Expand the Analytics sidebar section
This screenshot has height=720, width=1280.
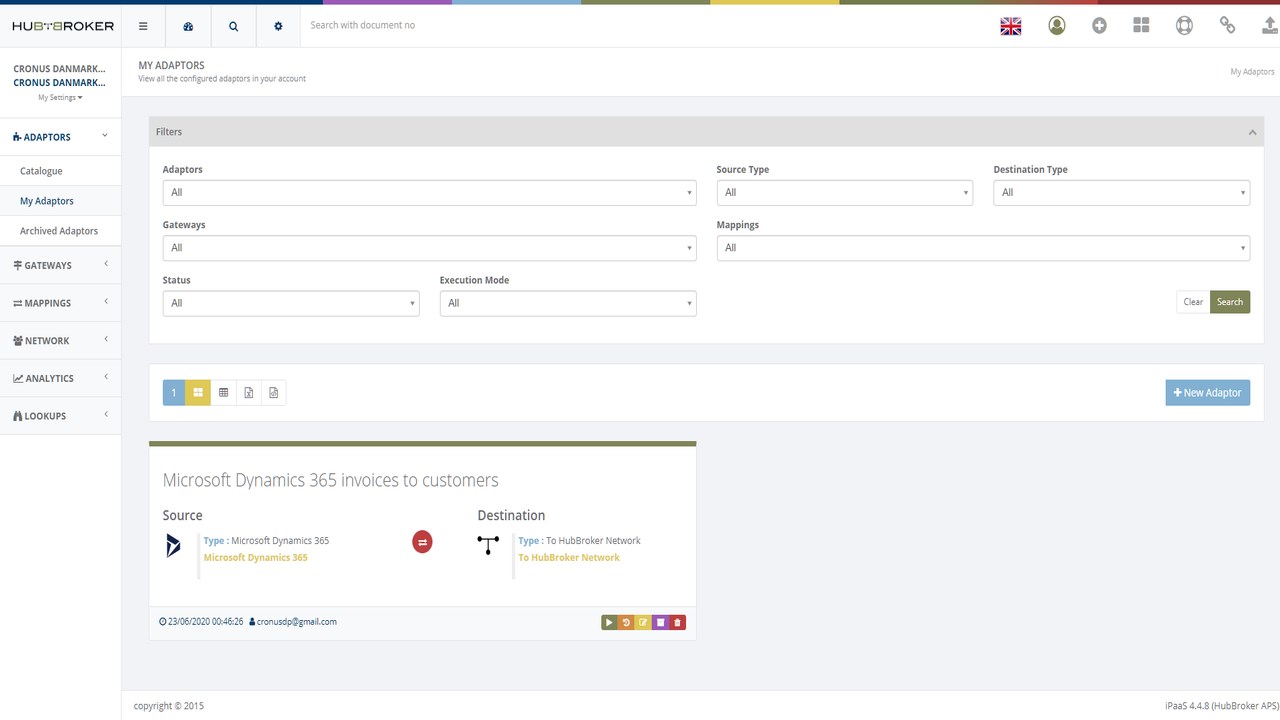click(60, 378)
